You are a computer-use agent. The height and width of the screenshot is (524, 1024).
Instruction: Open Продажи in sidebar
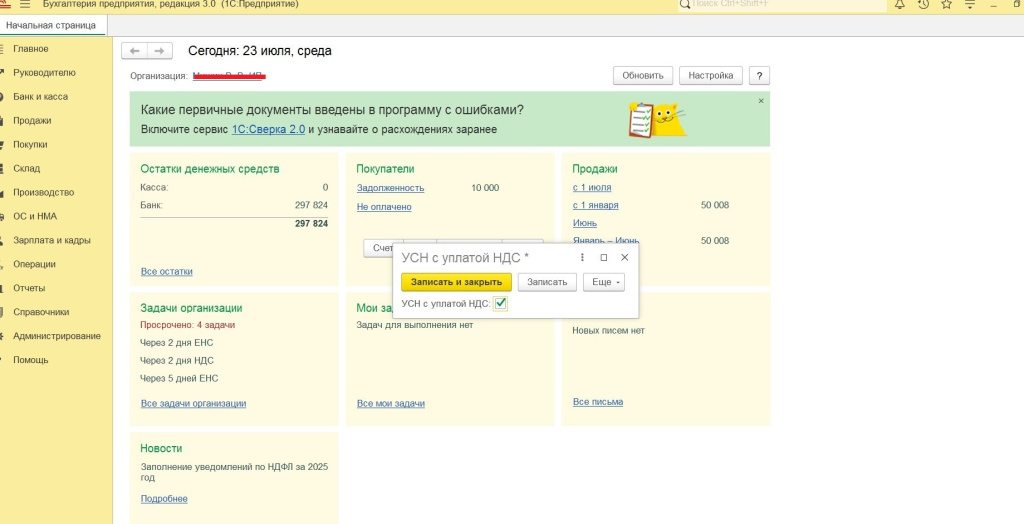(x=32, y=121)
